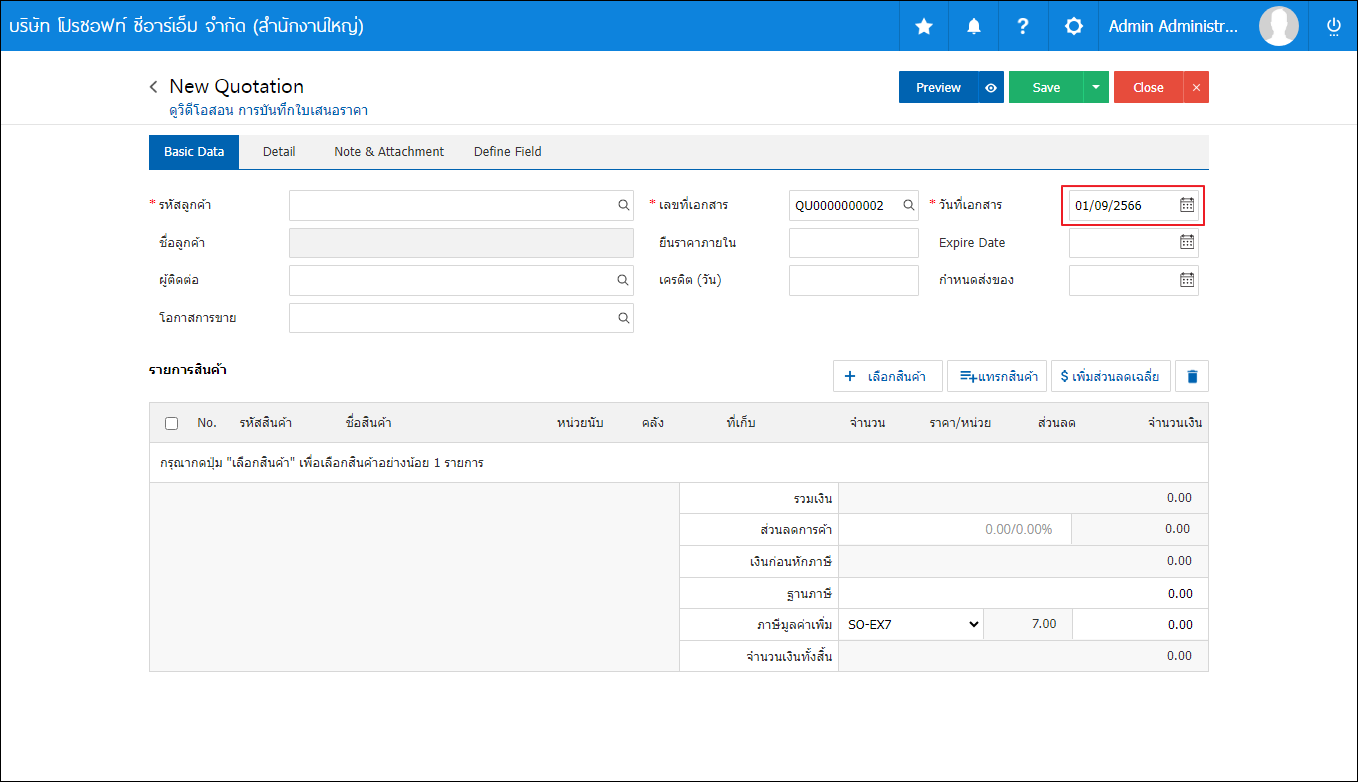Image resolution: width=1358 pixels, height=782 pixels.
Task: Search contact person magnifier icon
Action: [x=623, y=280]
